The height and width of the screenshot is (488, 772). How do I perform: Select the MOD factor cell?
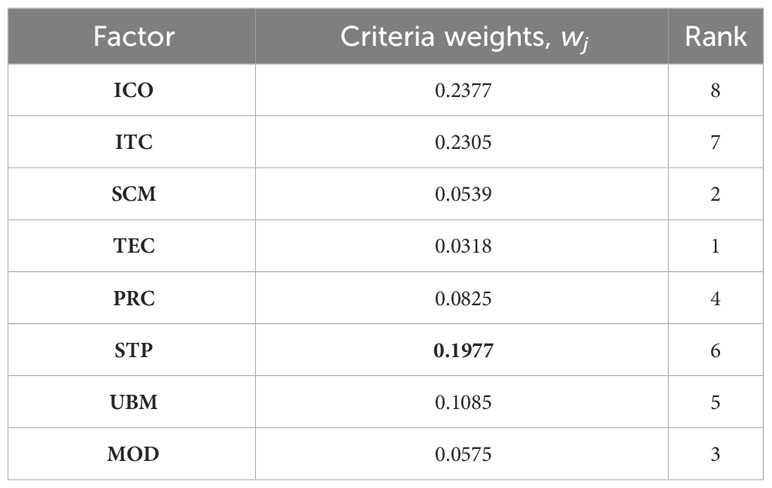(x=133, y=454)
